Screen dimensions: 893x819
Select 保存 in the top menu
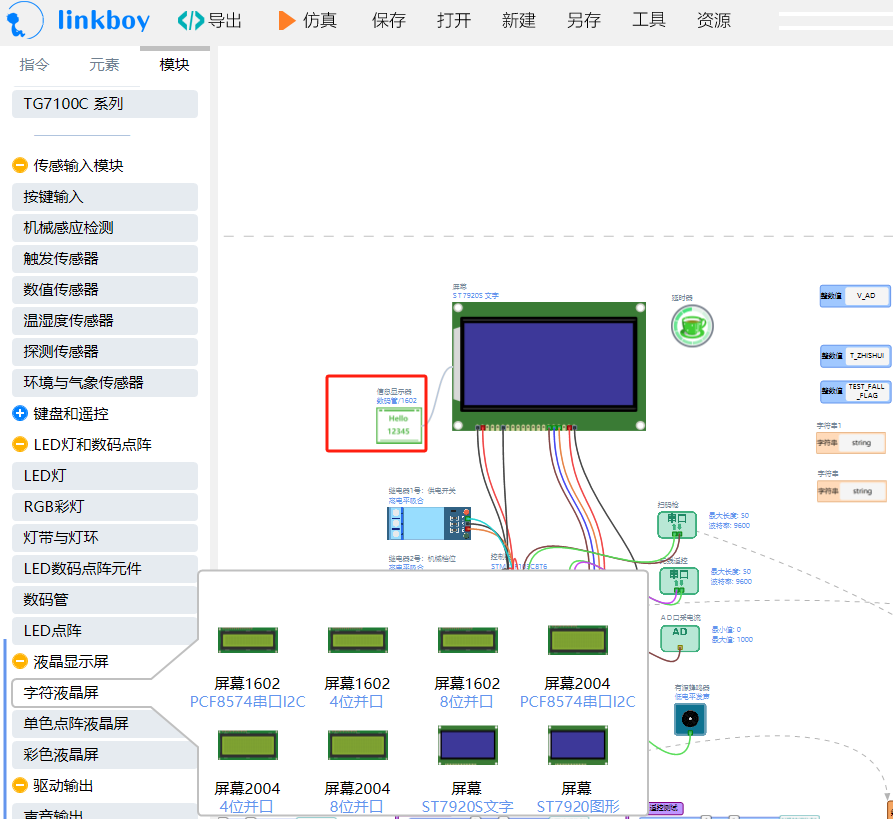point(388,21)
